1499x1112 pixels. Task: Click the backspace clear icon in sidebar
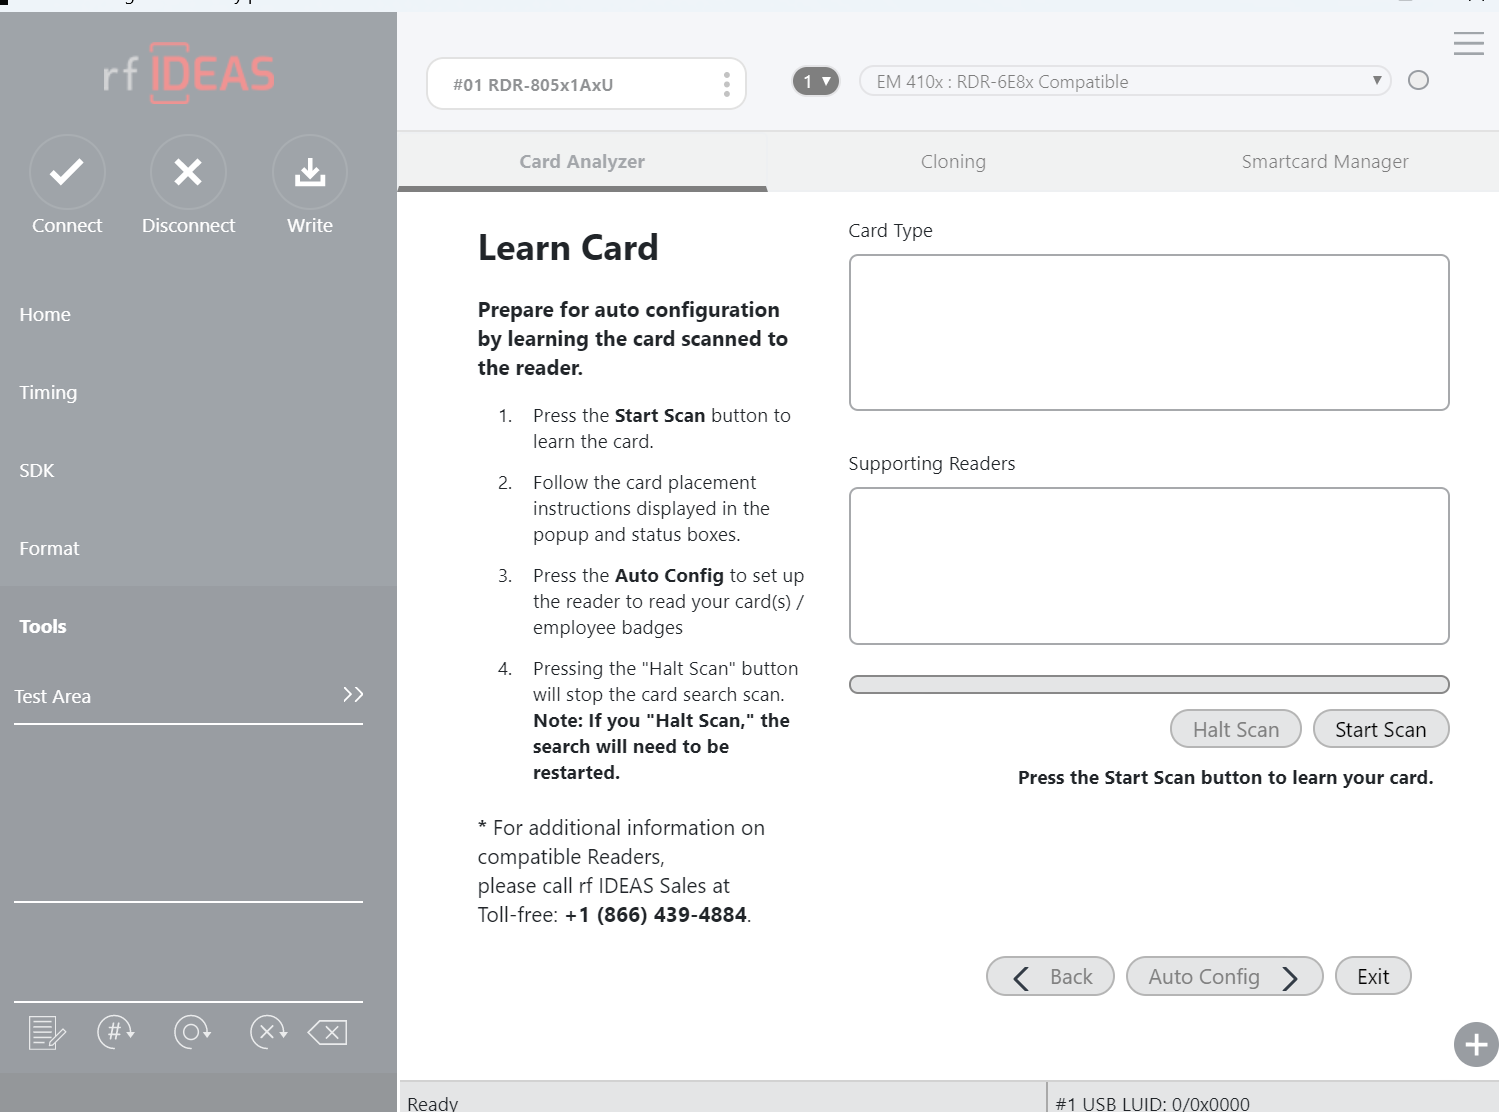(x=328, y=1032)
